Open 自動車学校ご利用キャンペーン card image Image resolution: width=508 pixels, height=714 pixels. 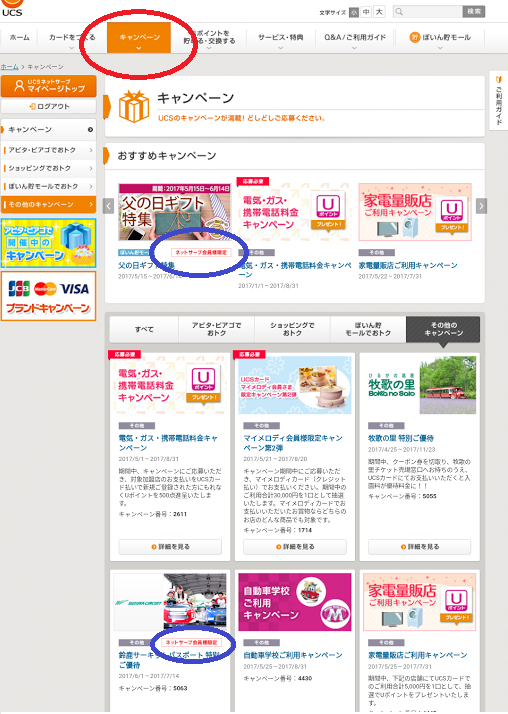tap(295, 602)
